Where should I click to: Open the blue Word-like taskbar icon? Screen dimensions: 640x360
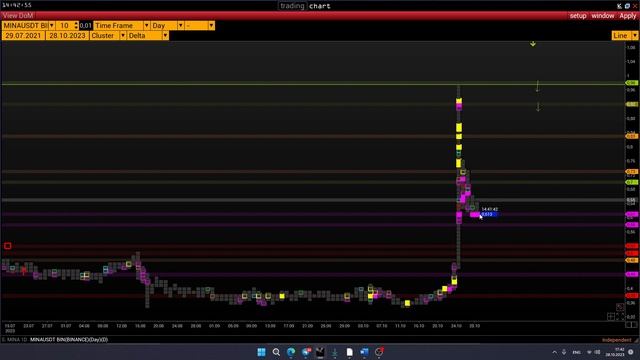[x=364, y=352]
